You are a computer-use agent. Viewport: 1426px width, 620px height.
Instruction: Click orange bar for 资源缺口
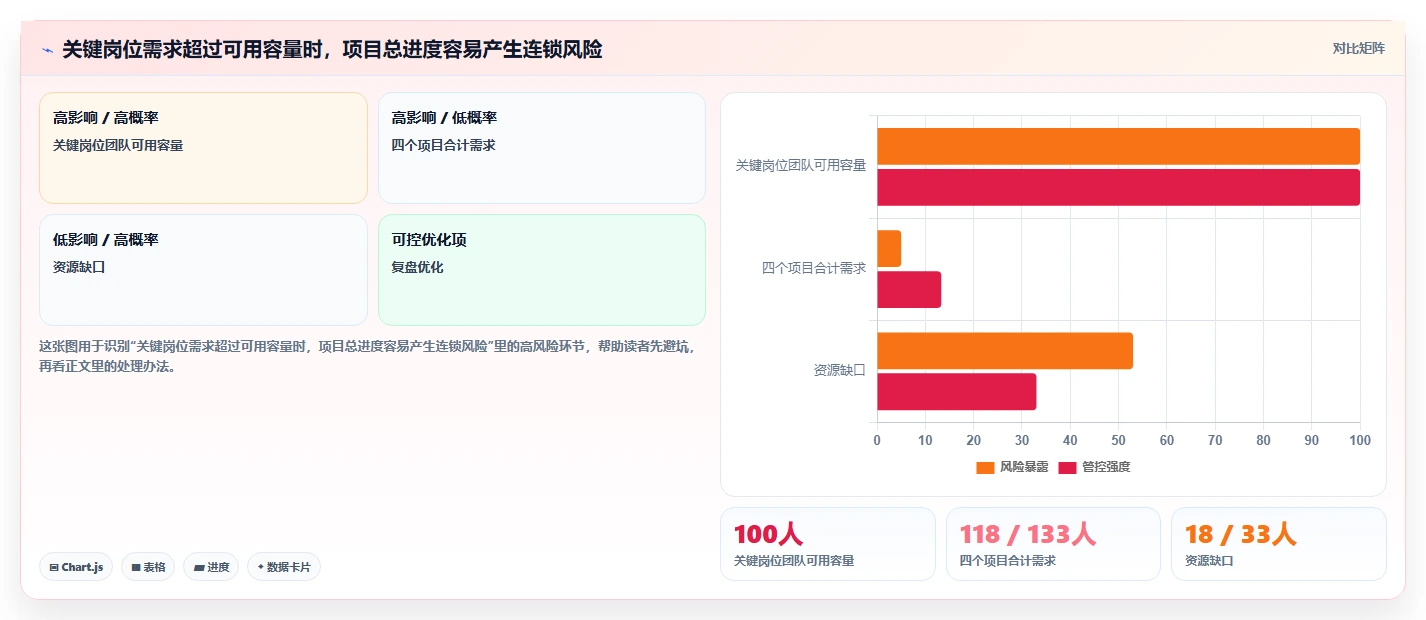coord(1005,351)
